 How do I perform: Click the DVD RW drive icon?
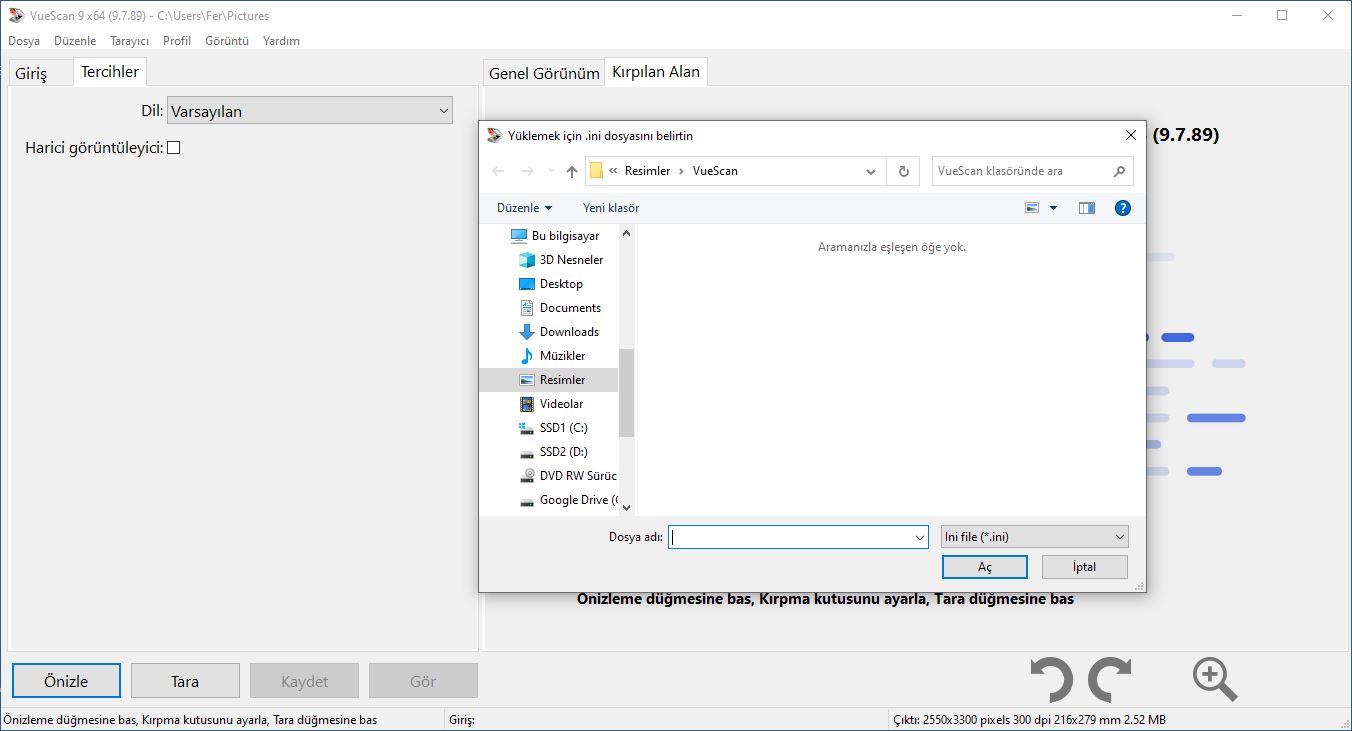[x=527, y=476]
